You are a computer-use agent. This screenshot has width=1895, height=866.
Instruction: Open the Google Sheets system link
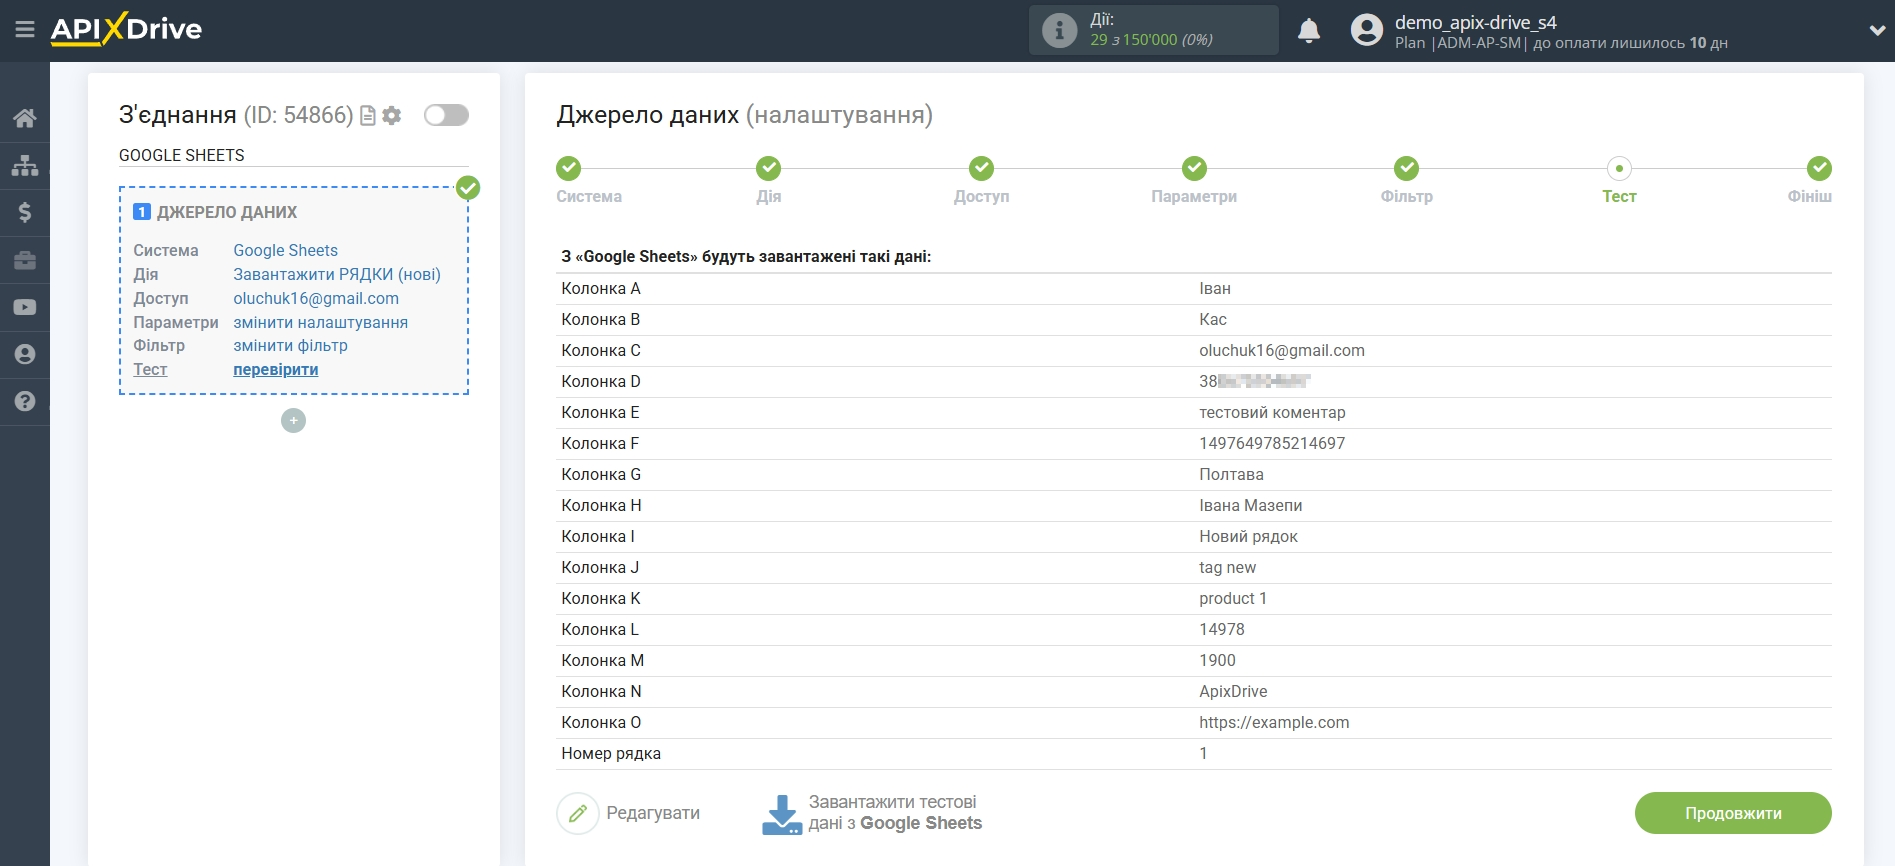tap(286, 250)
